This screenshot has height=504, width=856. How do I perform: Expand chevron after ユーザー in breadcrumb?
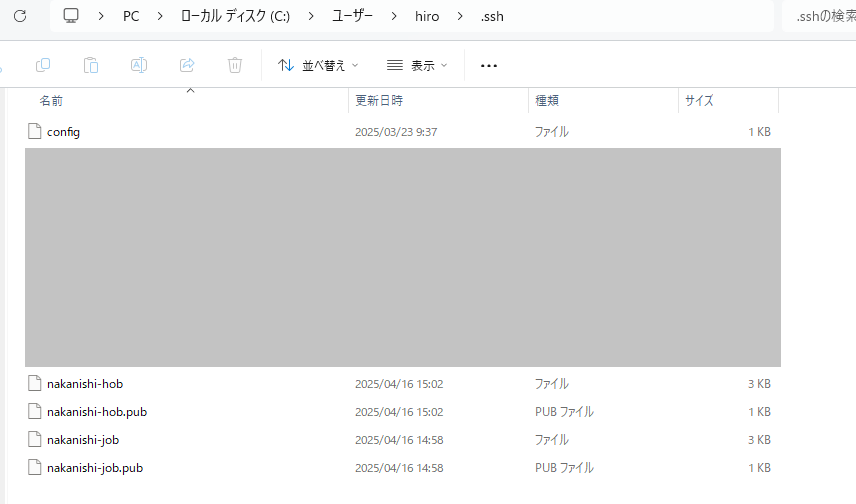[x=394, y=16]
